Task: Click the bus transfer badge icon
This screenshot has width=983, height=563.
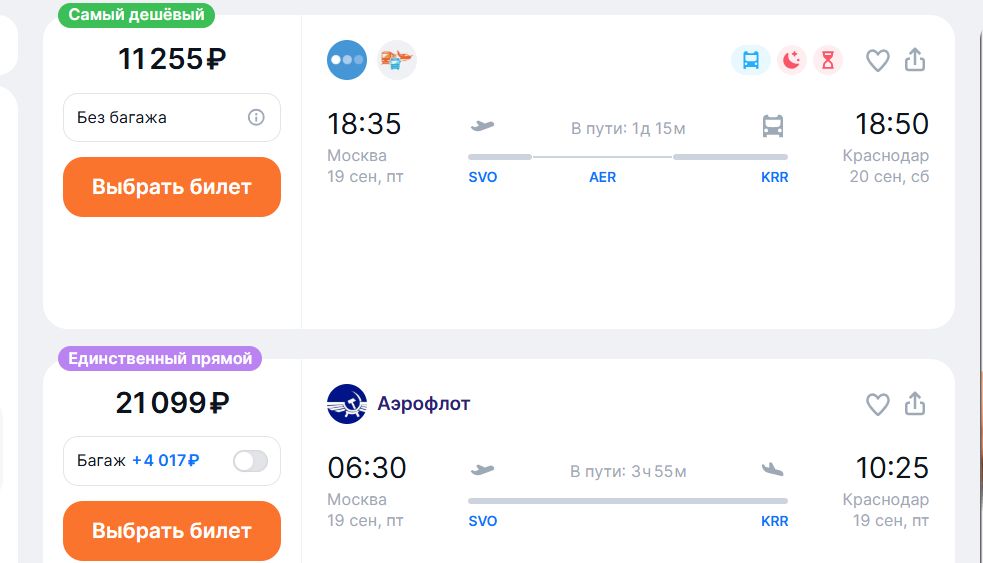Action: pyautogui.click(x=751, y=60)
